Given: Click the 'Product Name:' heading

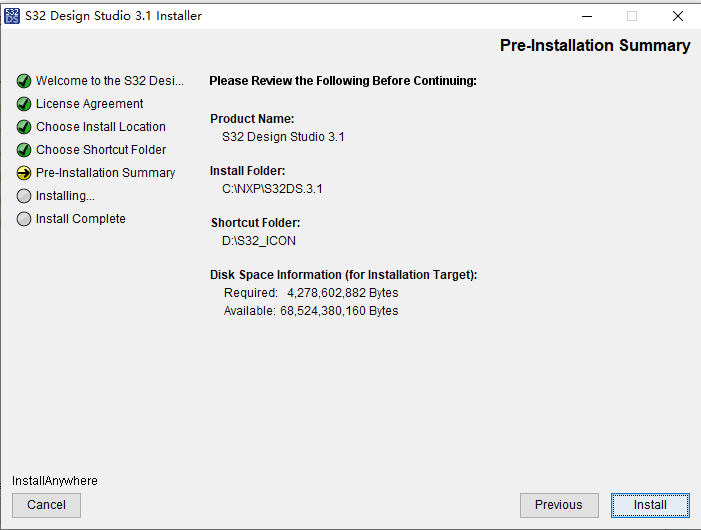Looking at the screenshot, I should 252,119.
